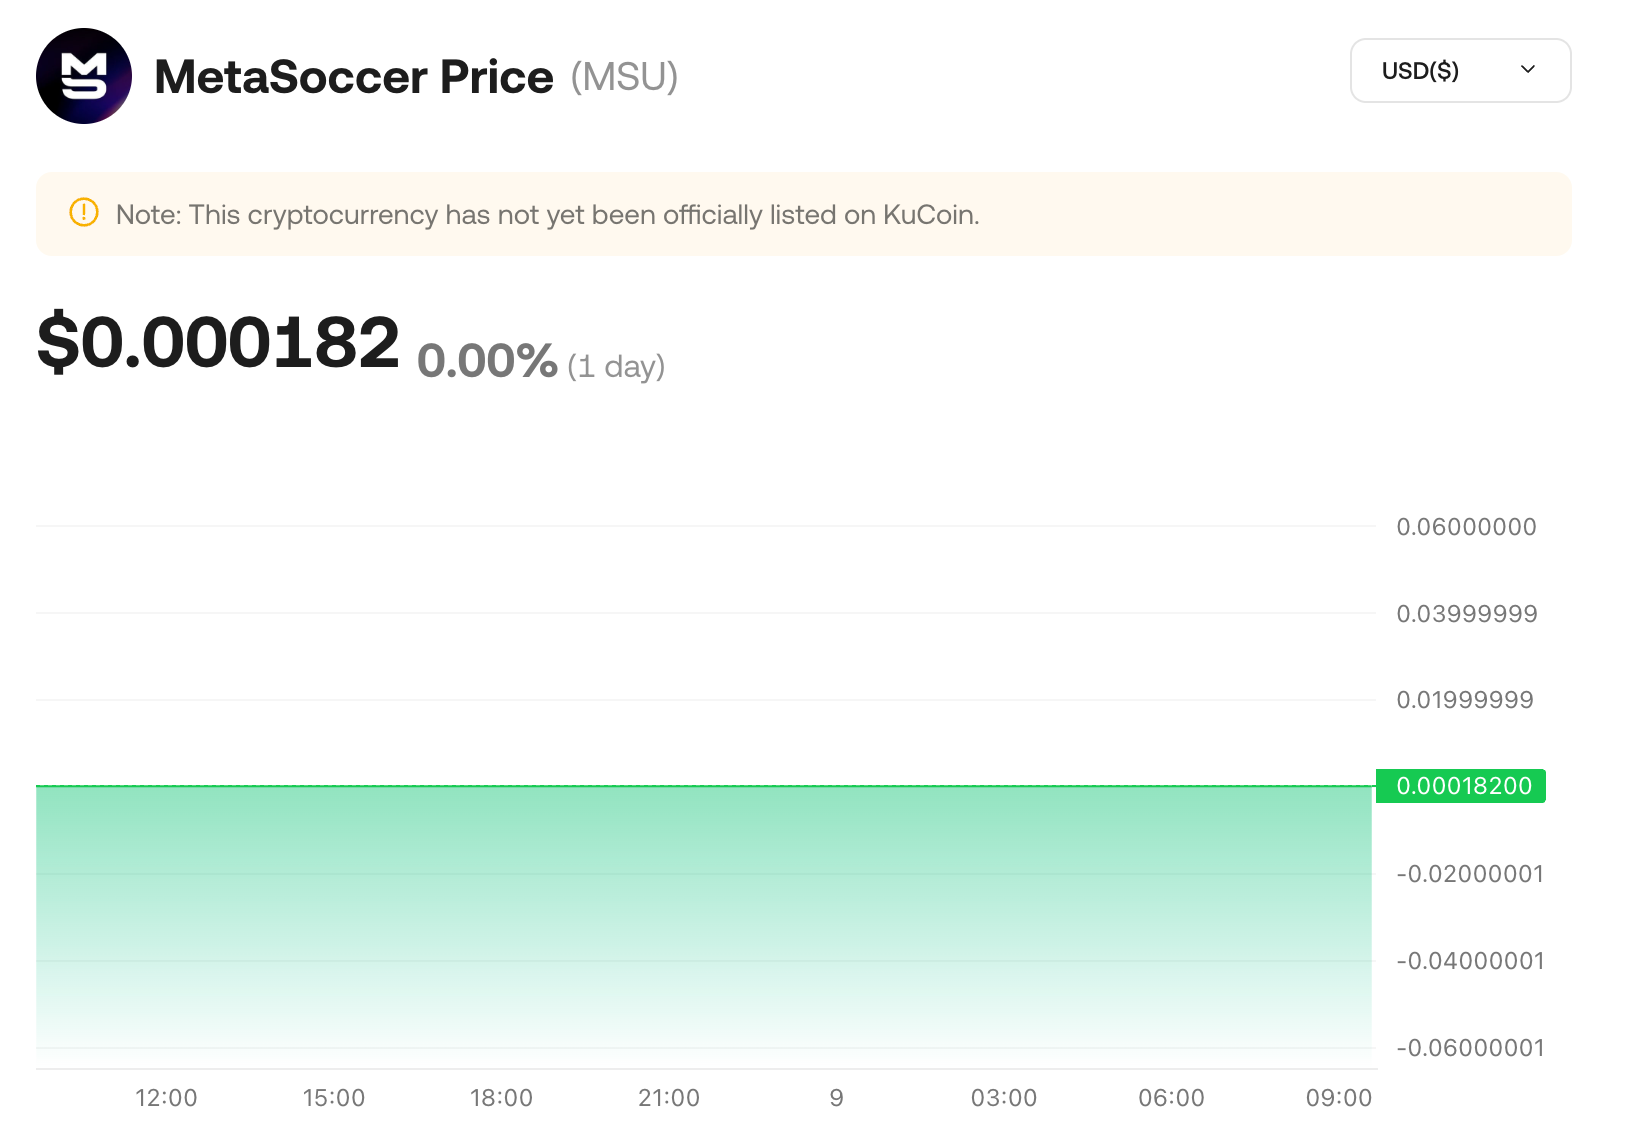Click the (1 day) period label
The height and width of the screenshot is (1132, 1648).
[x=616, y=366]
